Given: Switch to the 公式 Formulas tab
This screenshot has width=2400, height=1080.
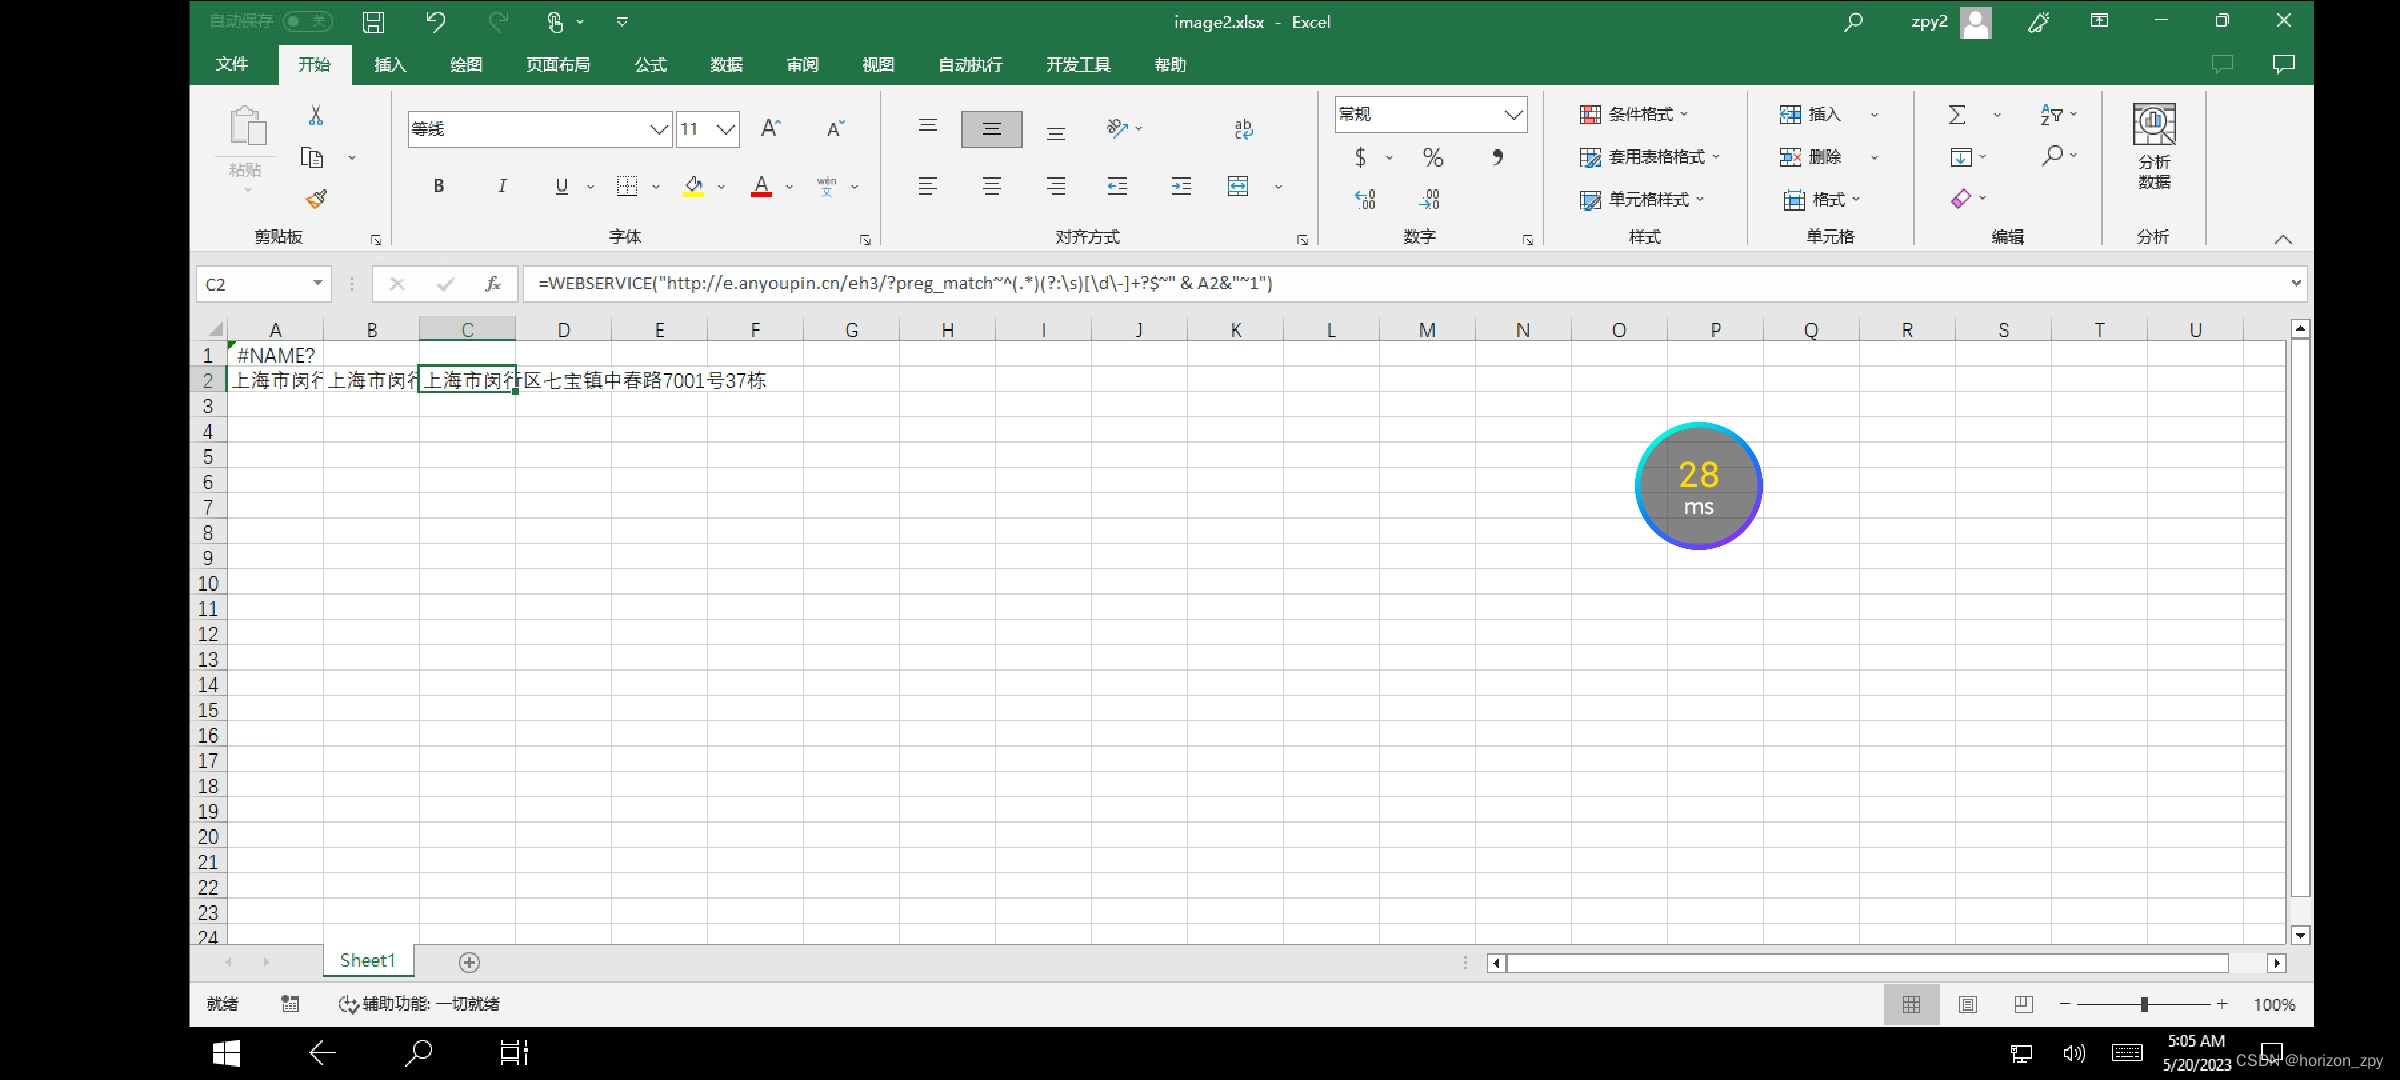Looking at the screenshot, I should pyautogui.click(x=650, y=65).
